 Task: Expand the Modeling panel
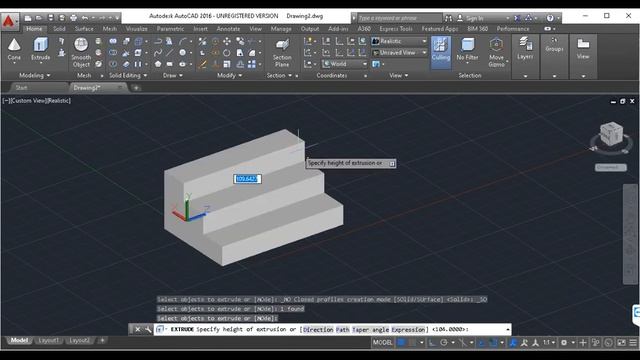tap(35, 76)
